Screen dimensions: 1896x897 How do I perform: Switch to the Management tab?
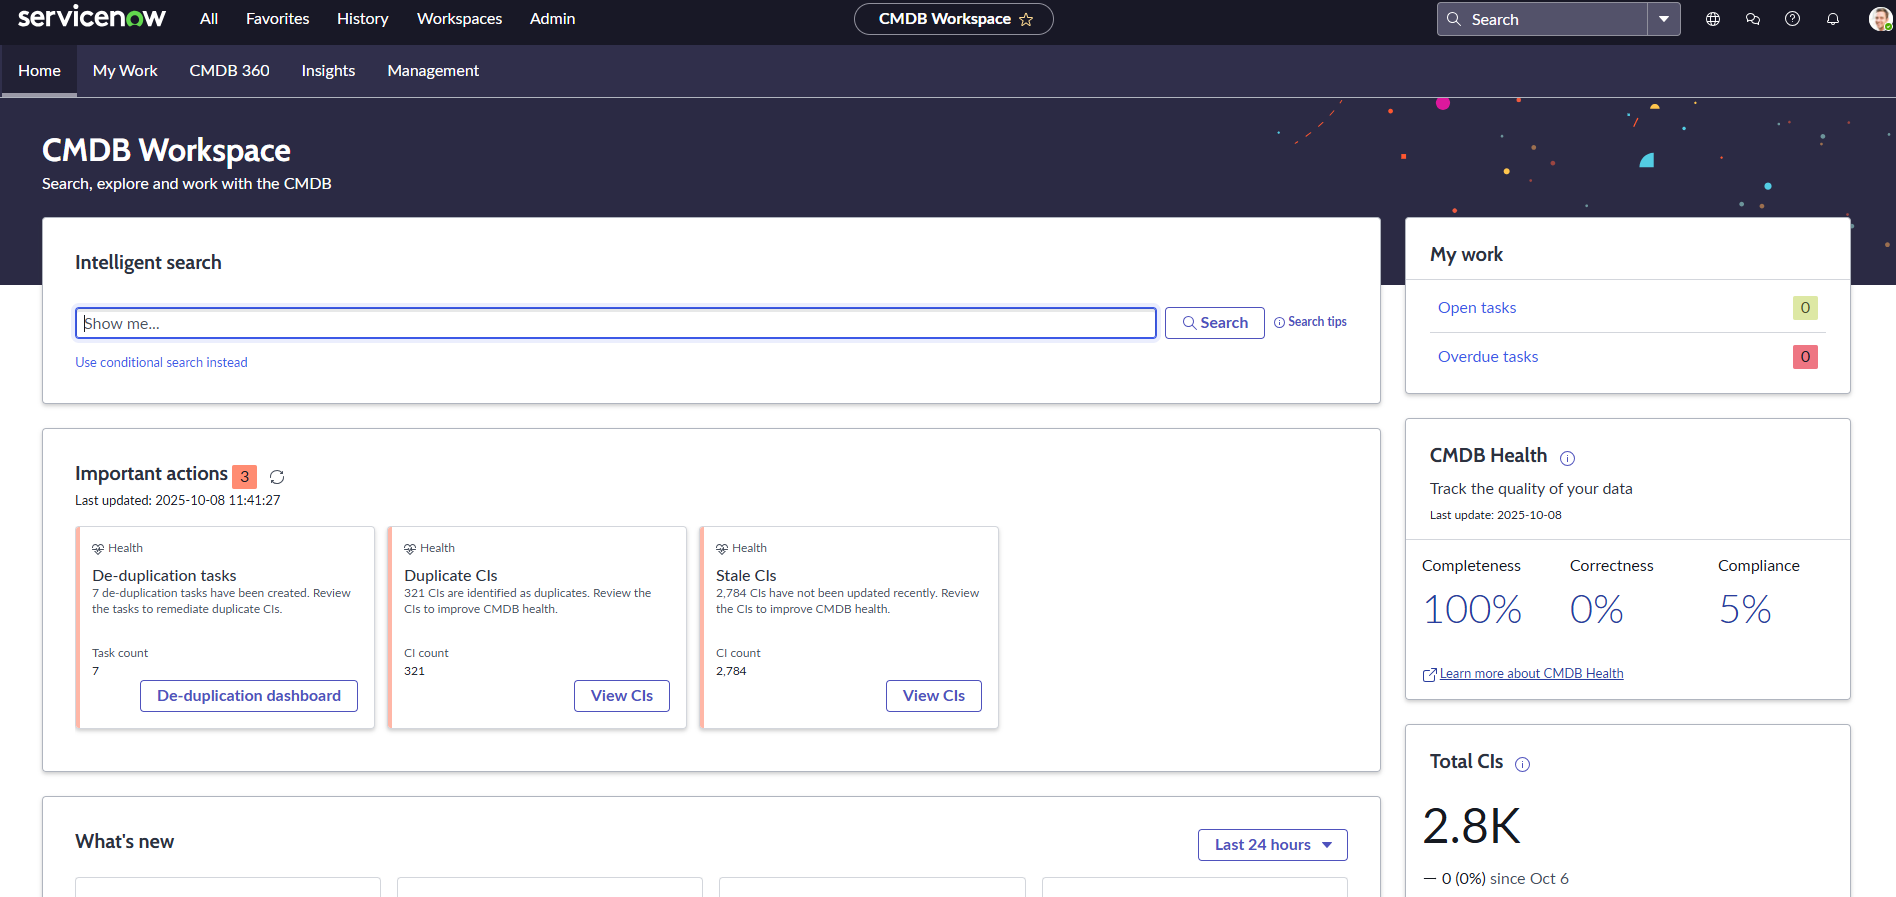click(x=433, y=71)
